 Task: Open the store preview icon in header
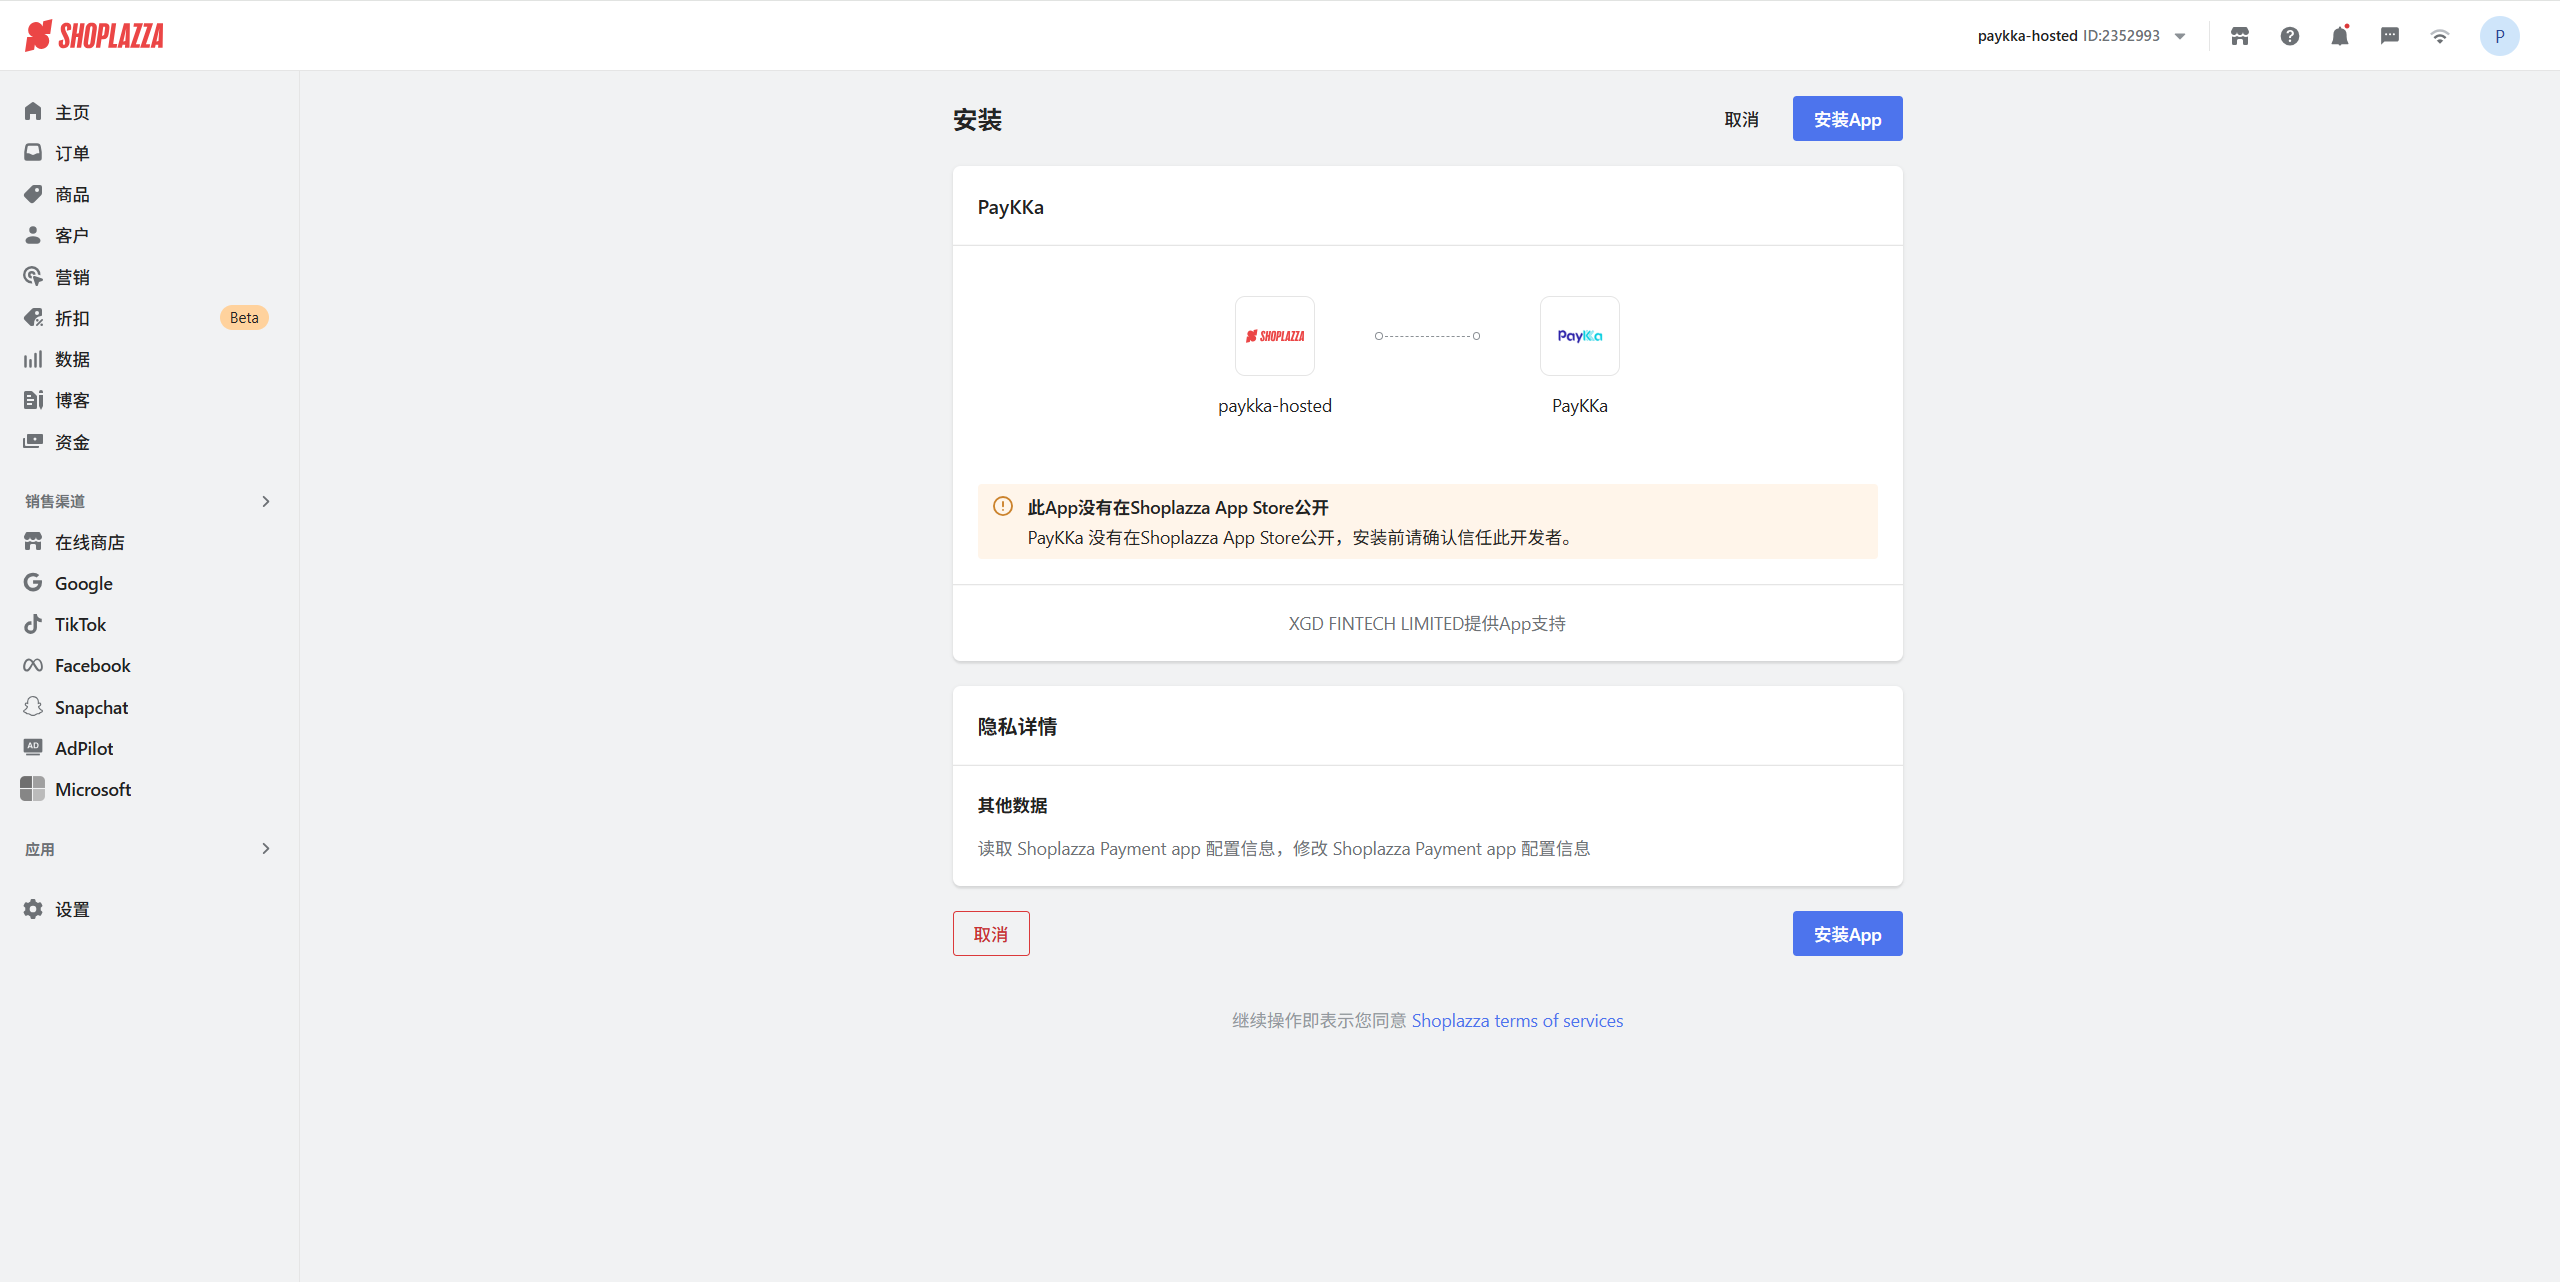tap(2240, 36)
